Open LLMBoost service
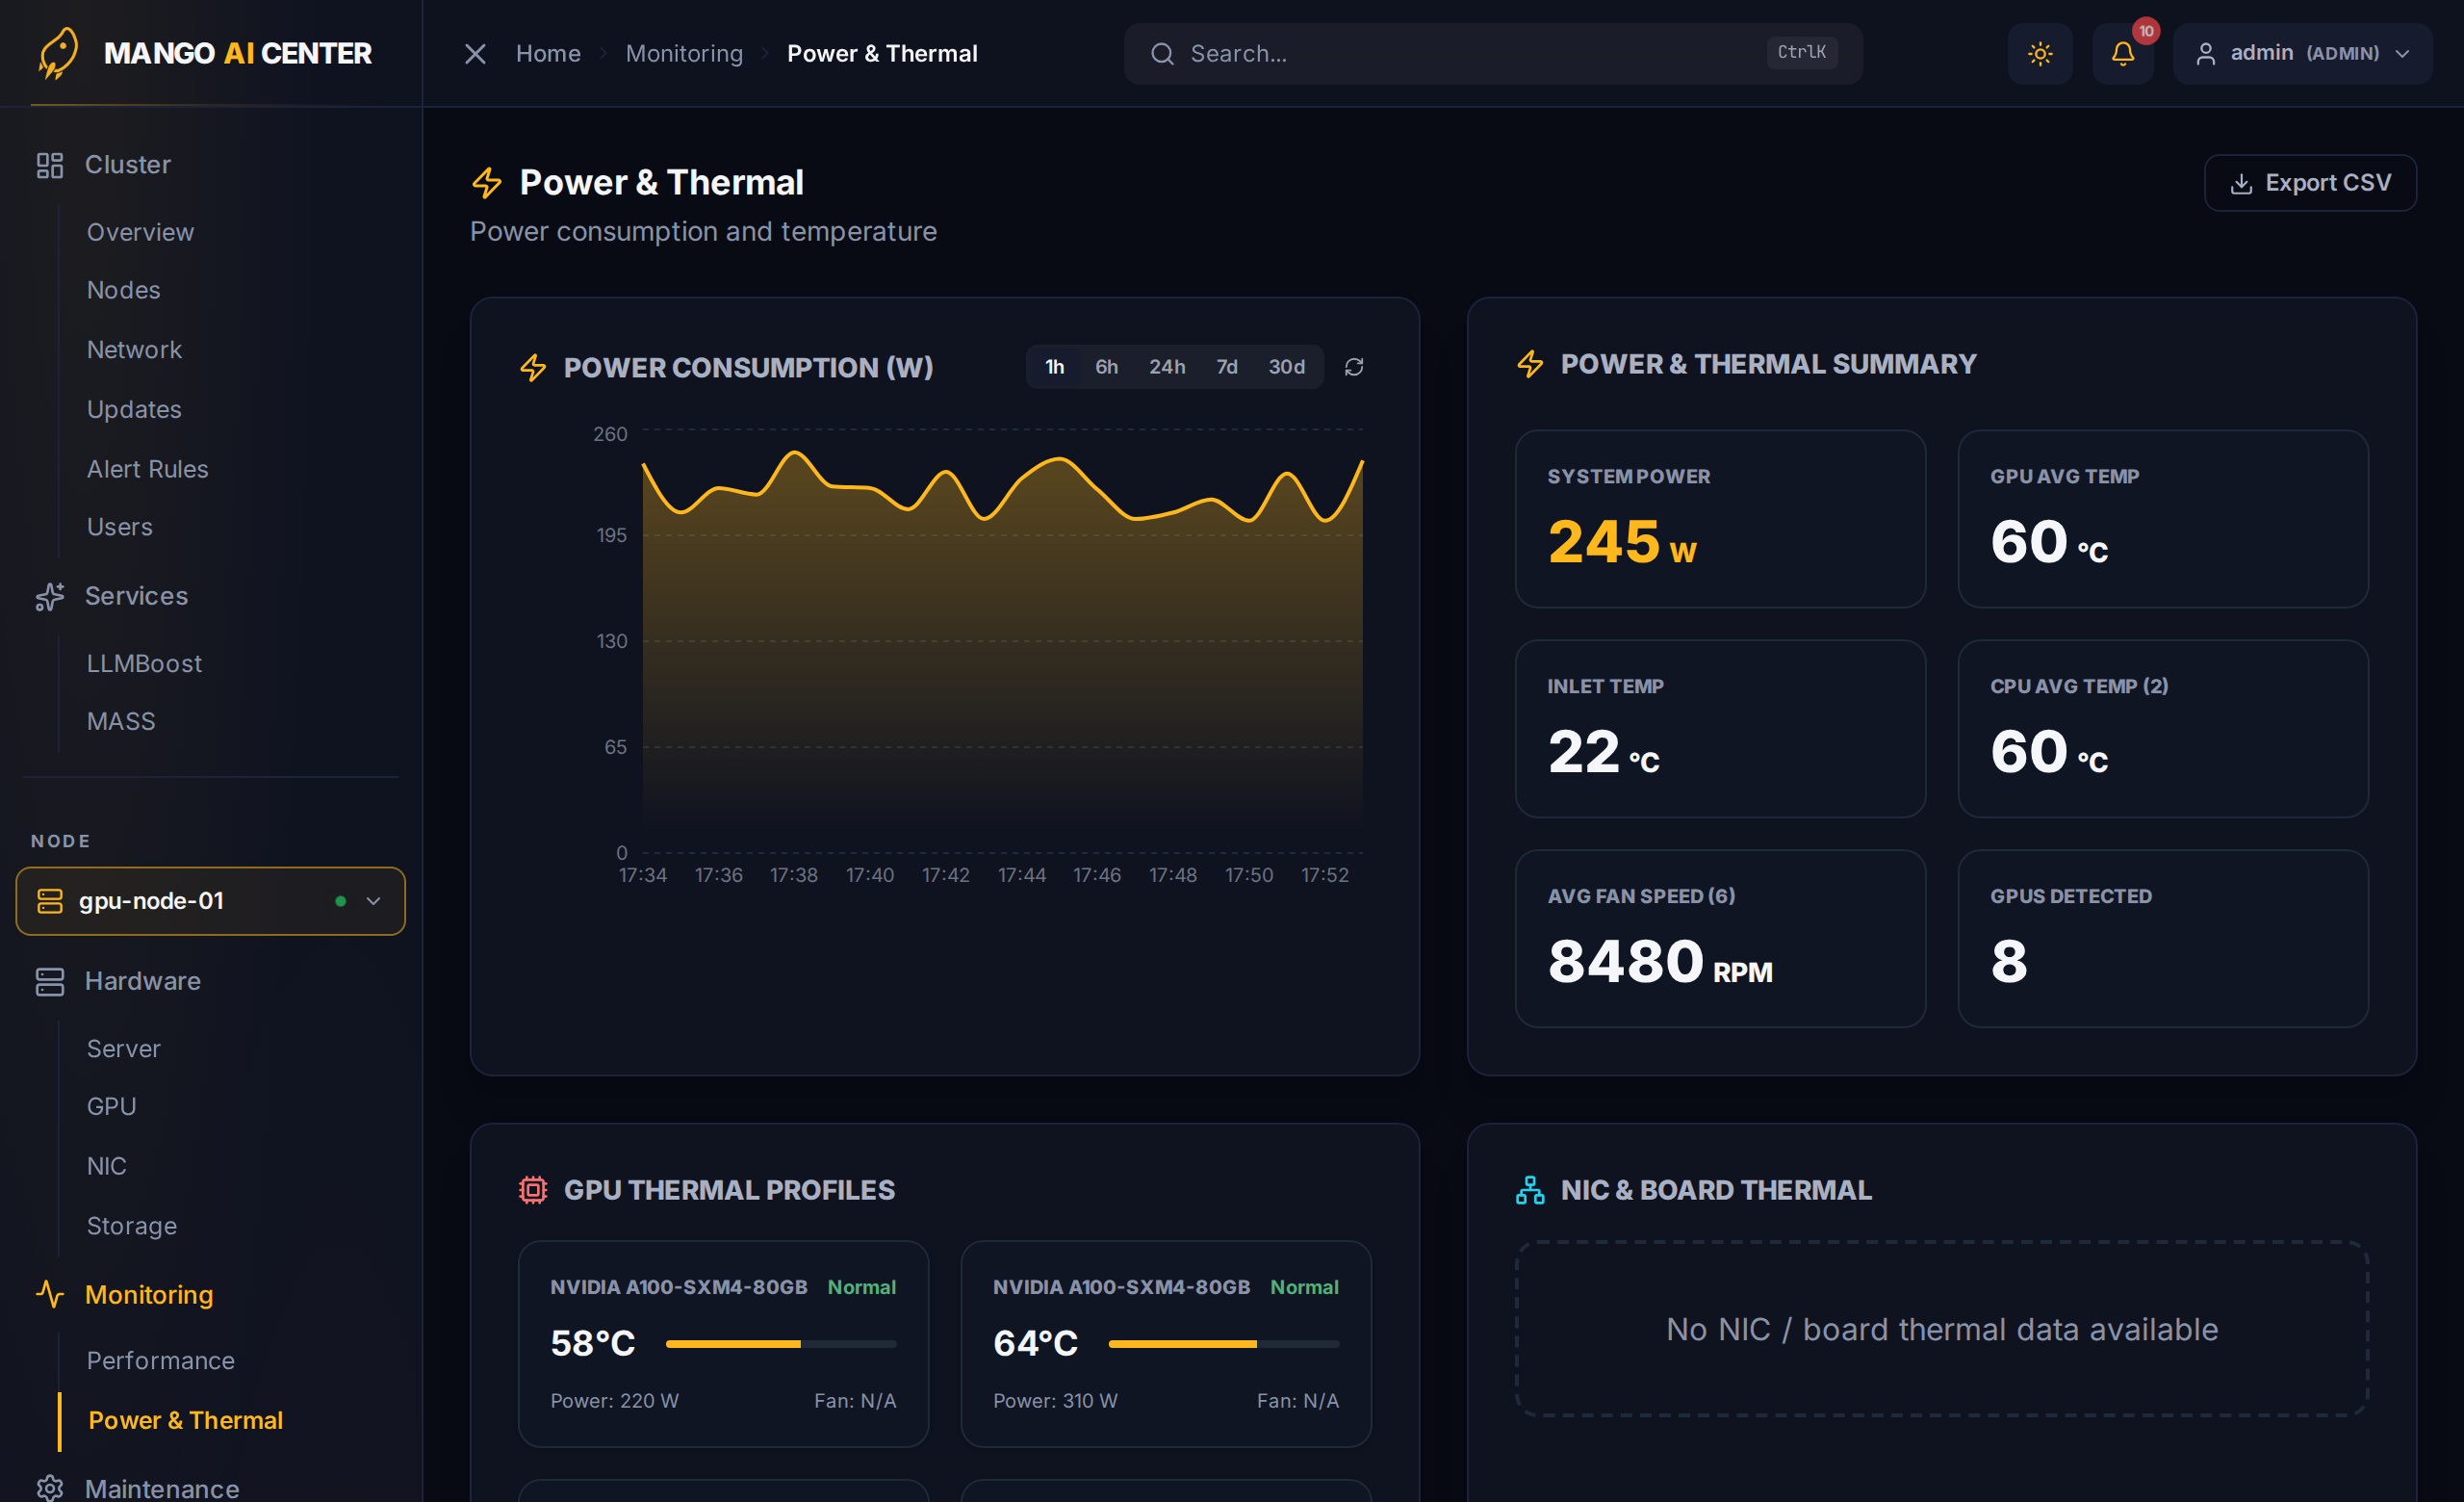Screen dimensions: 2464x1502 pyautogui.click(x=144, y=664)
